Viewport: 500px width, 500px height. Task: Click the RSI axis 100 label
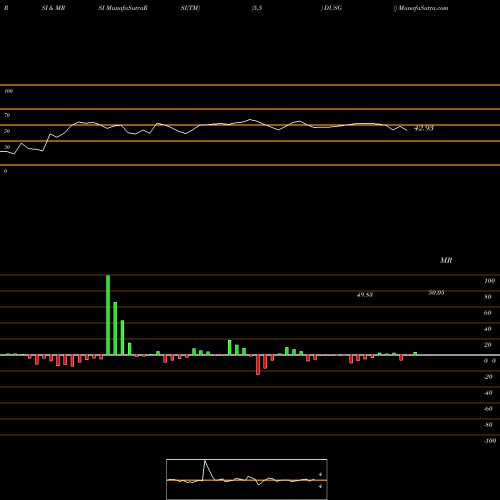point(8,91)
